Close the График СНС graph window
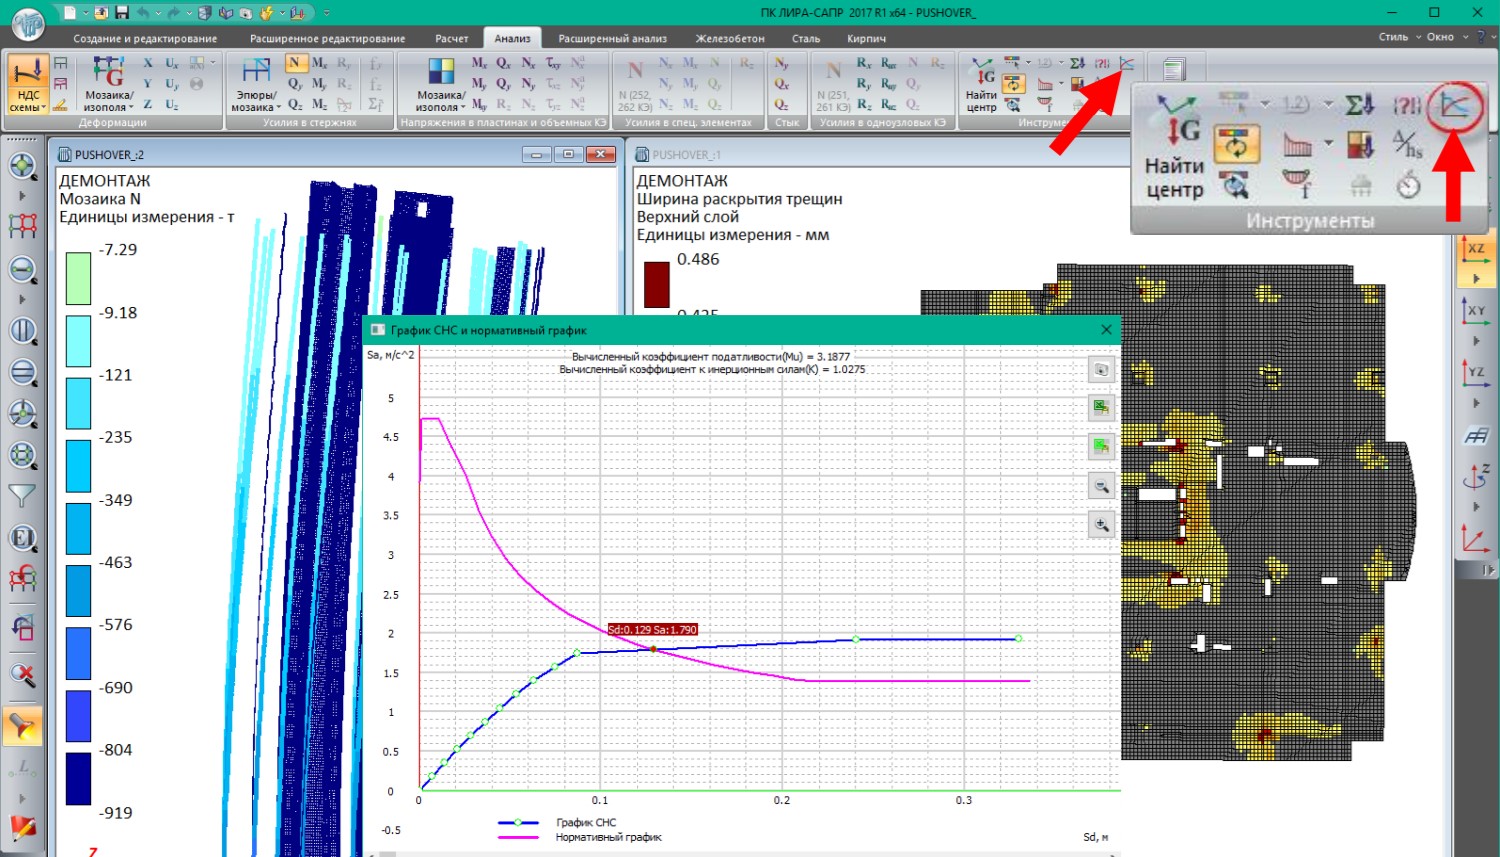The height and width of the screenshot is (857, 1500). click(1106, 330)
